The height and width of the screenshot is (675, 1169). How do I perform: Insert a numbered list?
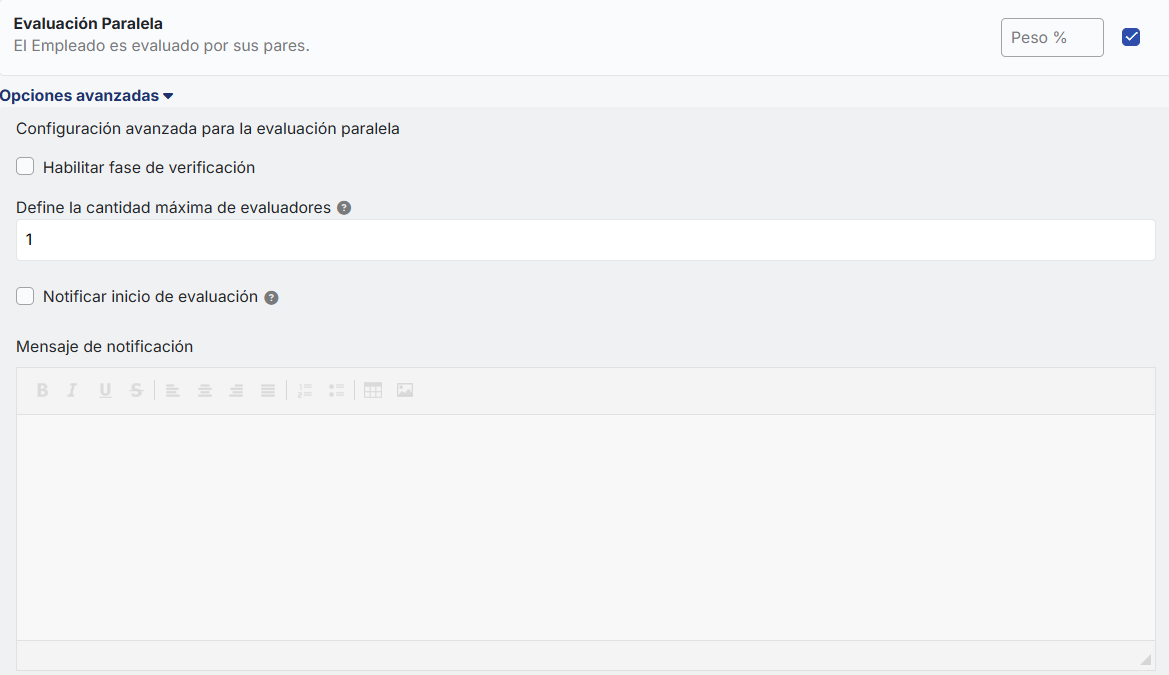pos(306,391)
